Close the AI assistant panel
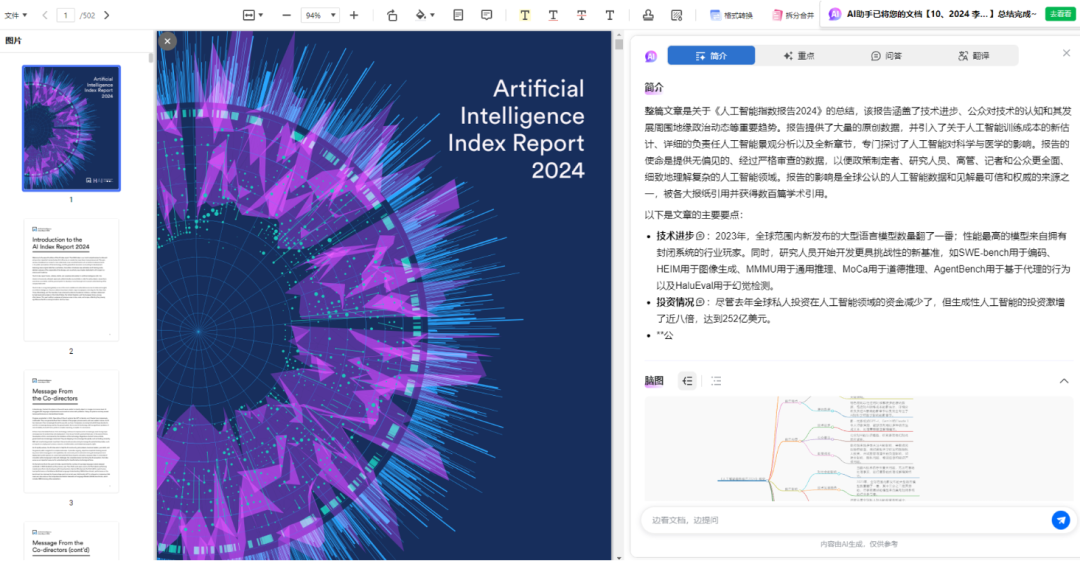 tap(1066, 53)
